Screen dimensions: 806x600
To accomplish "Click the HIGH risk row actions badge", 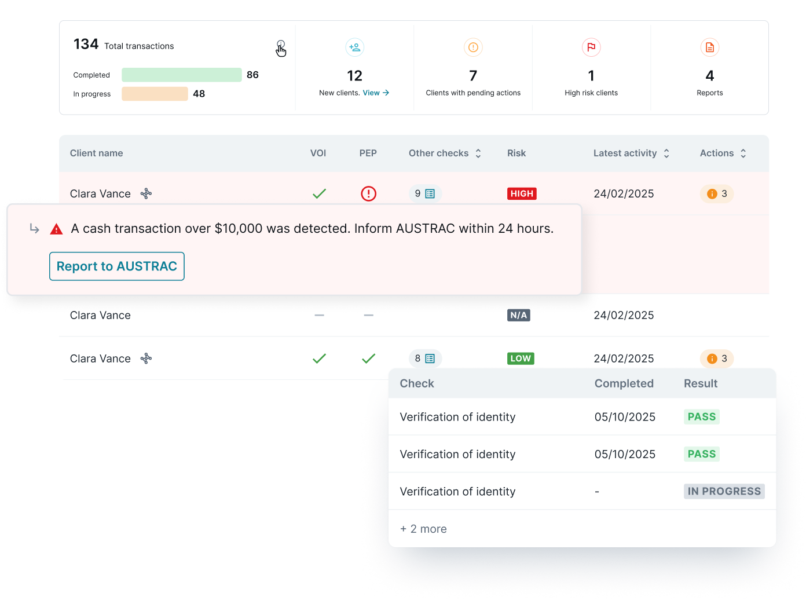I will coord(716,194).
